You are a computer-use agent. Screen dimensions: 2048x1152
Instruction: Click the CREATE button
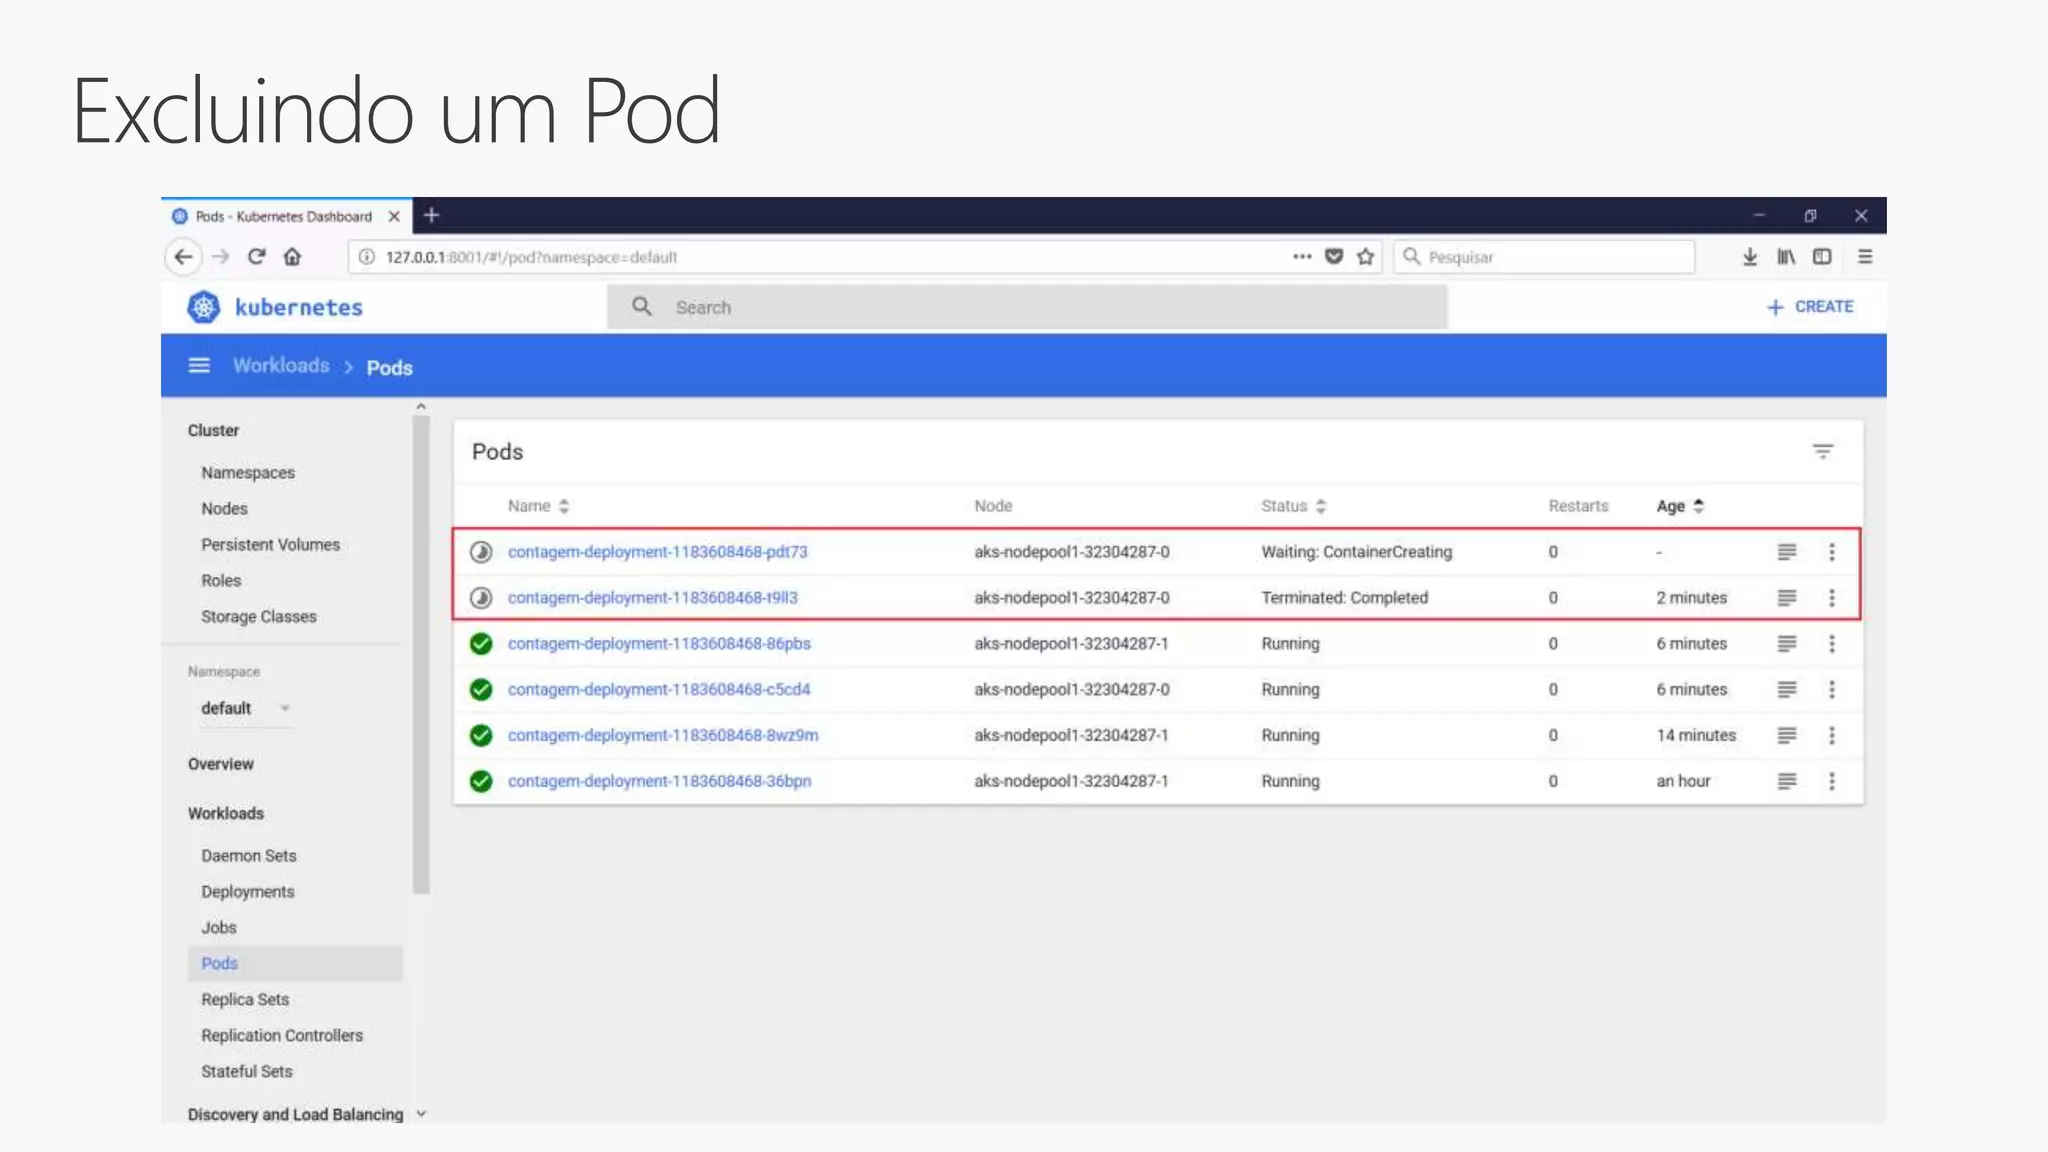(x=1810, y=307)
